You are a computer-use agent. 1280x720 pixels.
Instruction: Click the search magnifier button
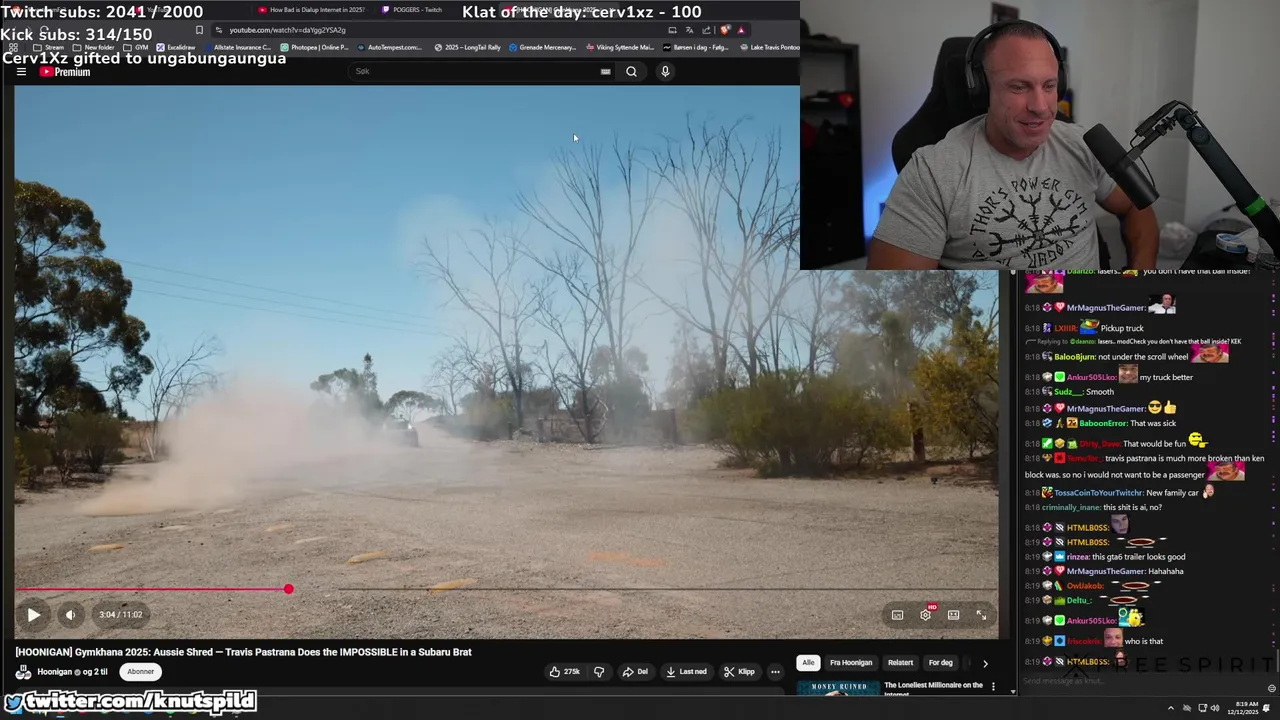click(x=631, y=71)
